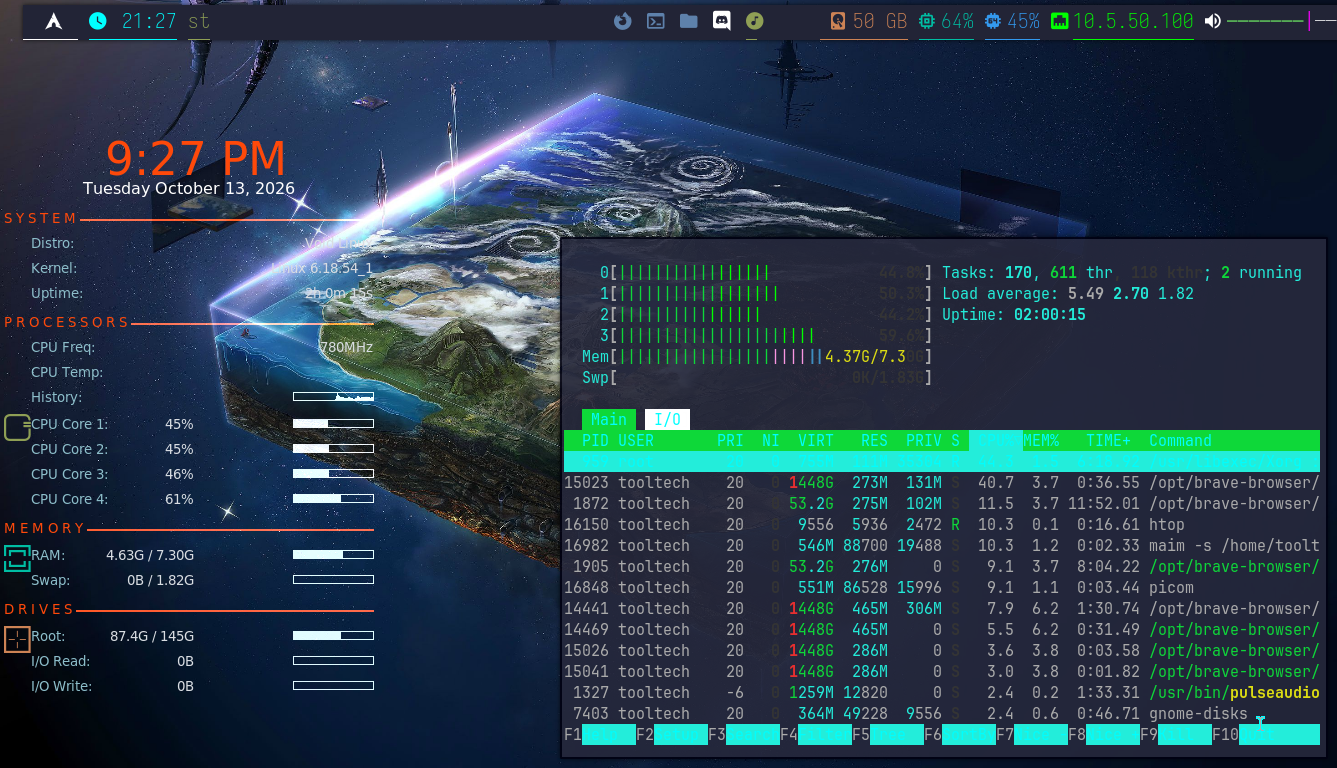Click the disk usage icon next to 50 GB
Screen dimensions: 1337x768
coord(838,20)
